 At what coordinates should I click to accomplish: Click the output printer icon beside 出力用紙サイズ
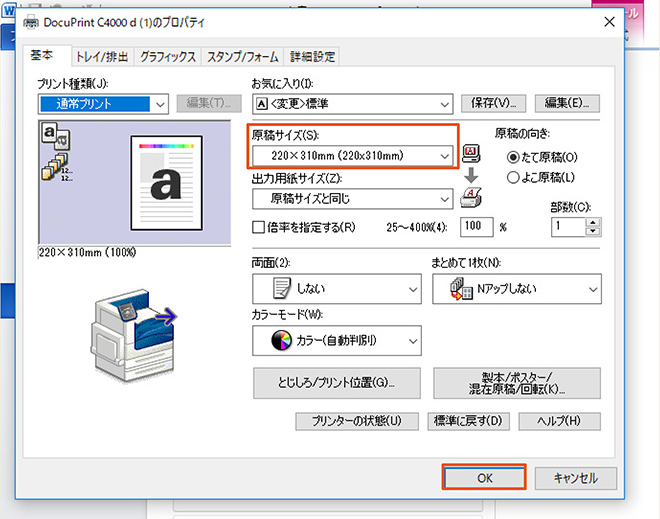coord(471,198)
